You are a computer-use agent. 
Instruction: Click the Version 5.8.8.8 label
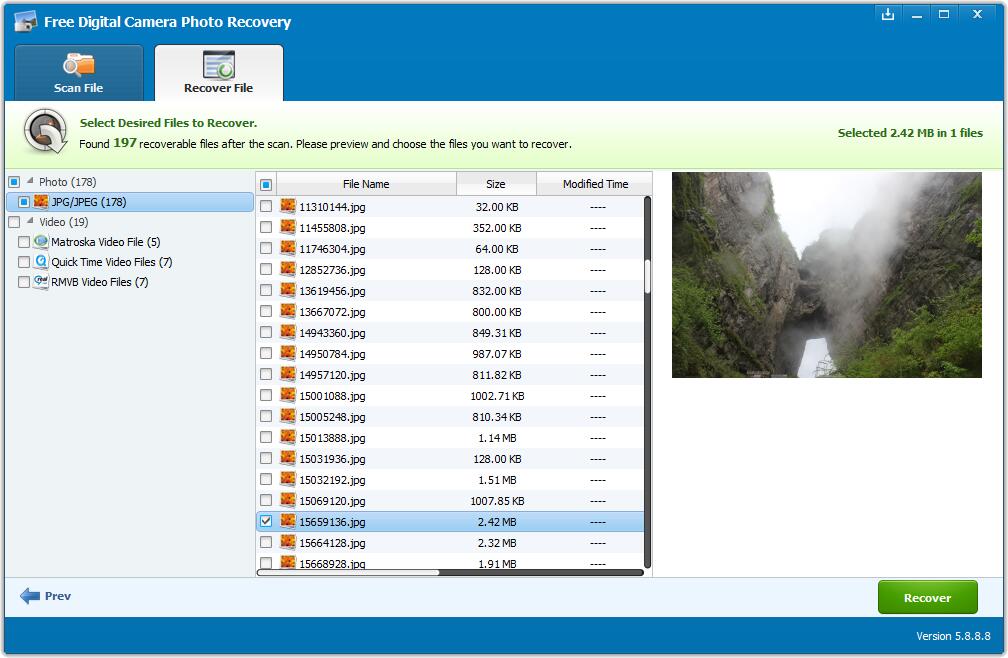[x=953, y=636]
